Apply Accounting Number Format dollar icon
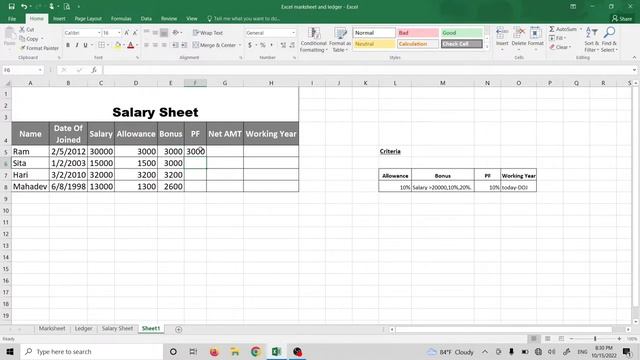Image resolution: width=640 pixels, height=360 pixels. click(x=250, y=45)
